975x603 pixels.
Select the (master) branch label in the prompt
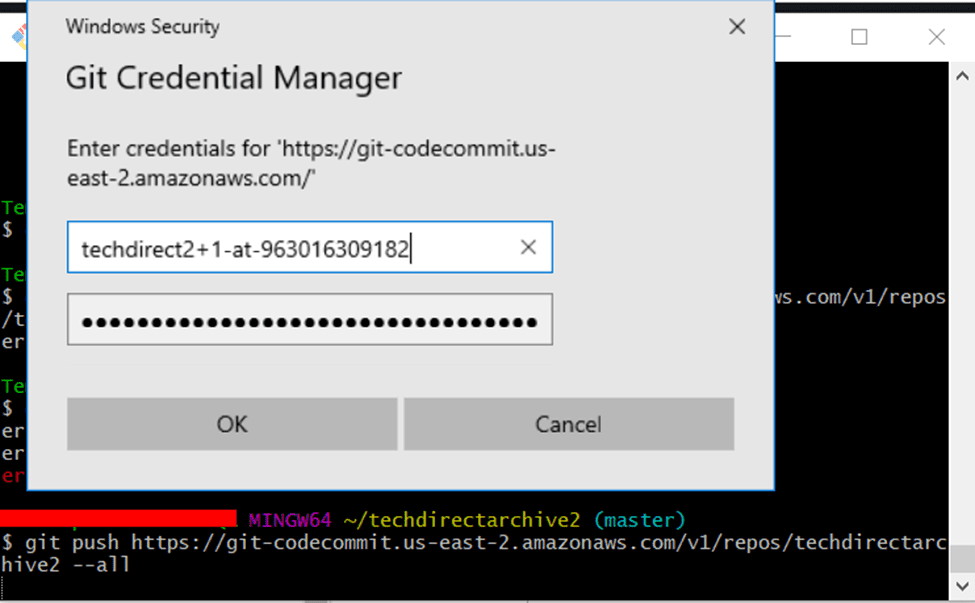pos(640,519)
